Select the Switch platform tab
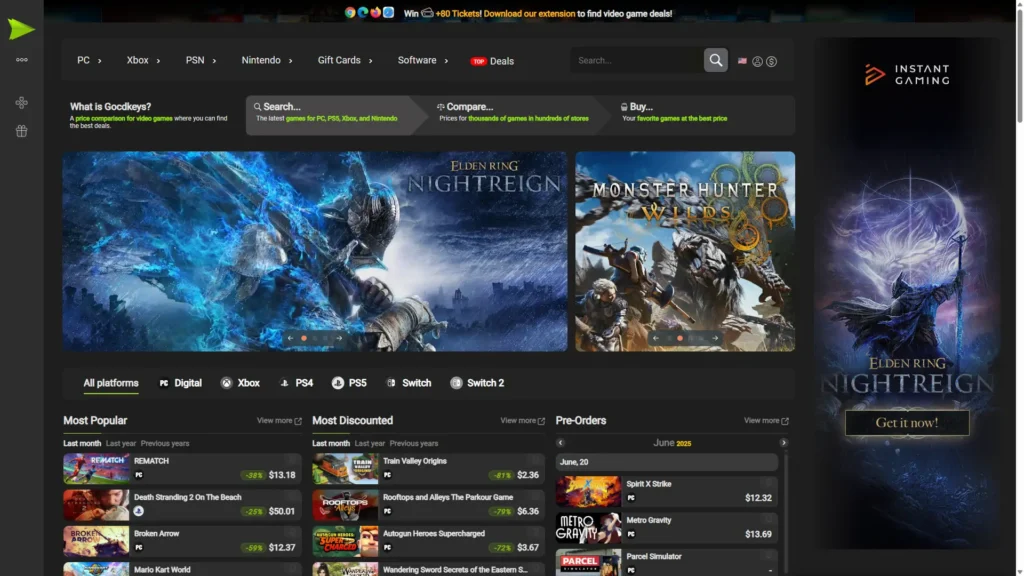The height and width of the screenshot is (576, 1024). (408, 383)
